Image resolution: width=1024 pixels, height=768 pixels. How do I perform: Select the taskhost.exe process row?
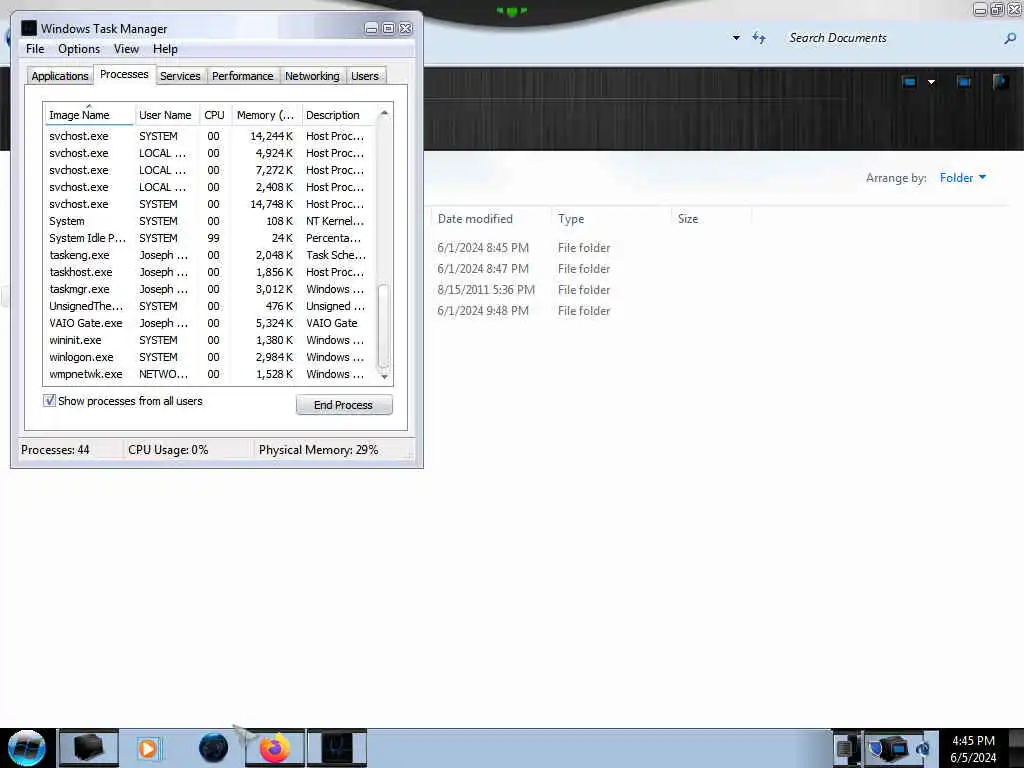point(210,272)
